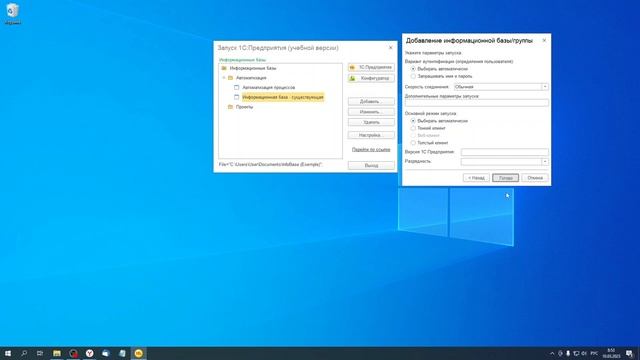Image resolution: width=640 pixels, height=360 pixels.
Task: Launch 1С:Предприятие button
Action: [371, 67]
